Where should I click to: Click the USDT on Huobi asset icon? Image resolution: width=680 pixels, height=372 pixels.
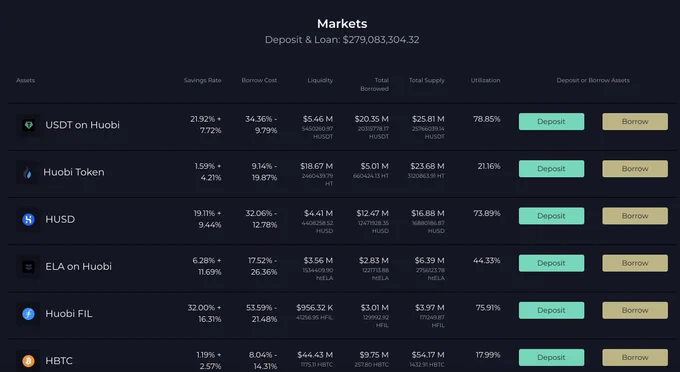pos(29,125)
